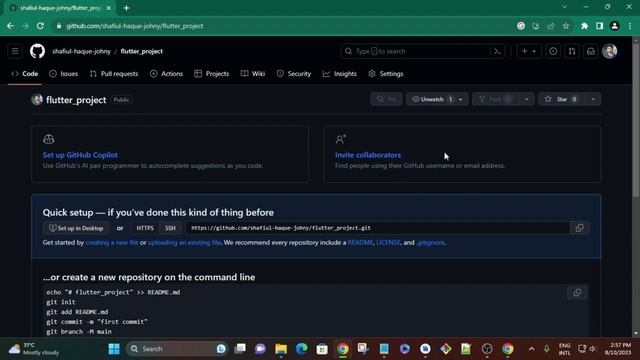Launch Microsoft Edge from taskbar

[x=301, y=349]
